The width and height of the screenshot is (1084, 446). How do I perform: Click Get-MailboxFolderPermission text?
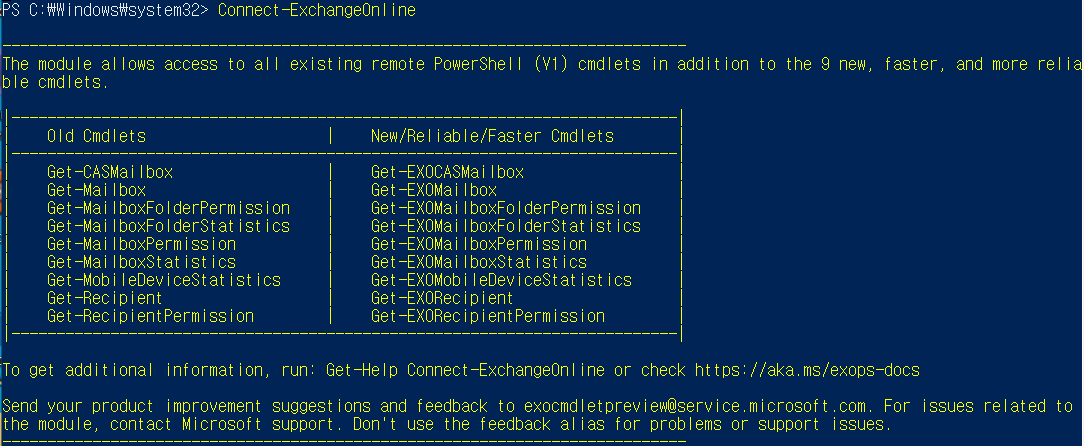pos(168,207)
